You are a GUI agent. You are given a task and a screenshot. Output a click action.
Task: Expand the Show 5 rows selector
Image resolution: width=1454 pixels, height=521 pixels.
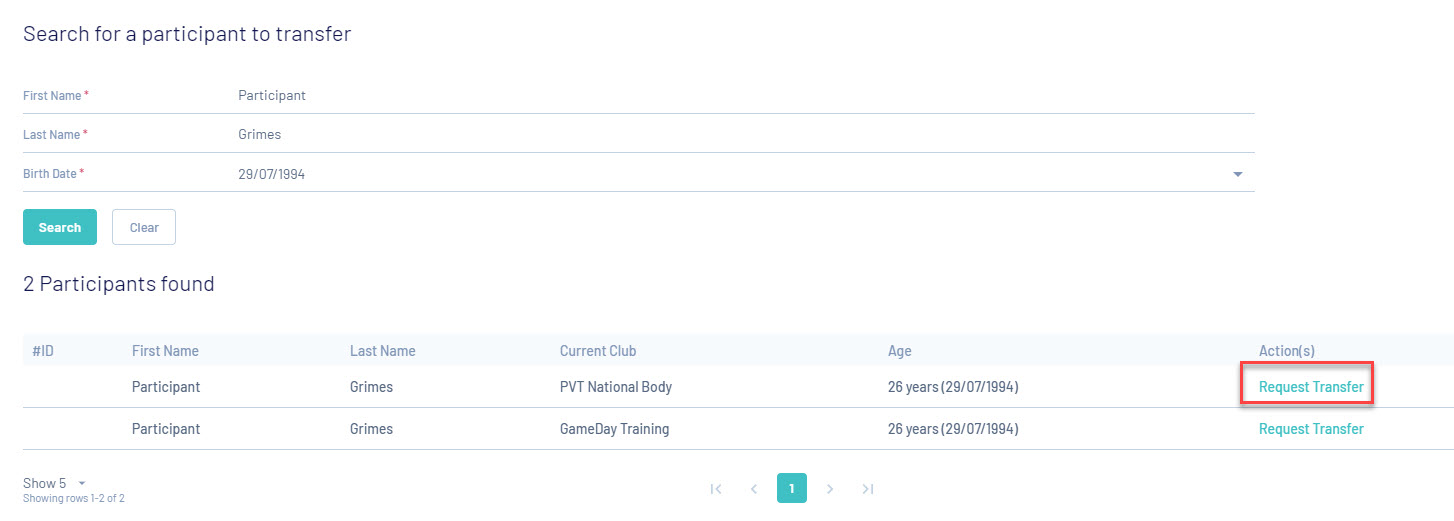tap(82, 483)
